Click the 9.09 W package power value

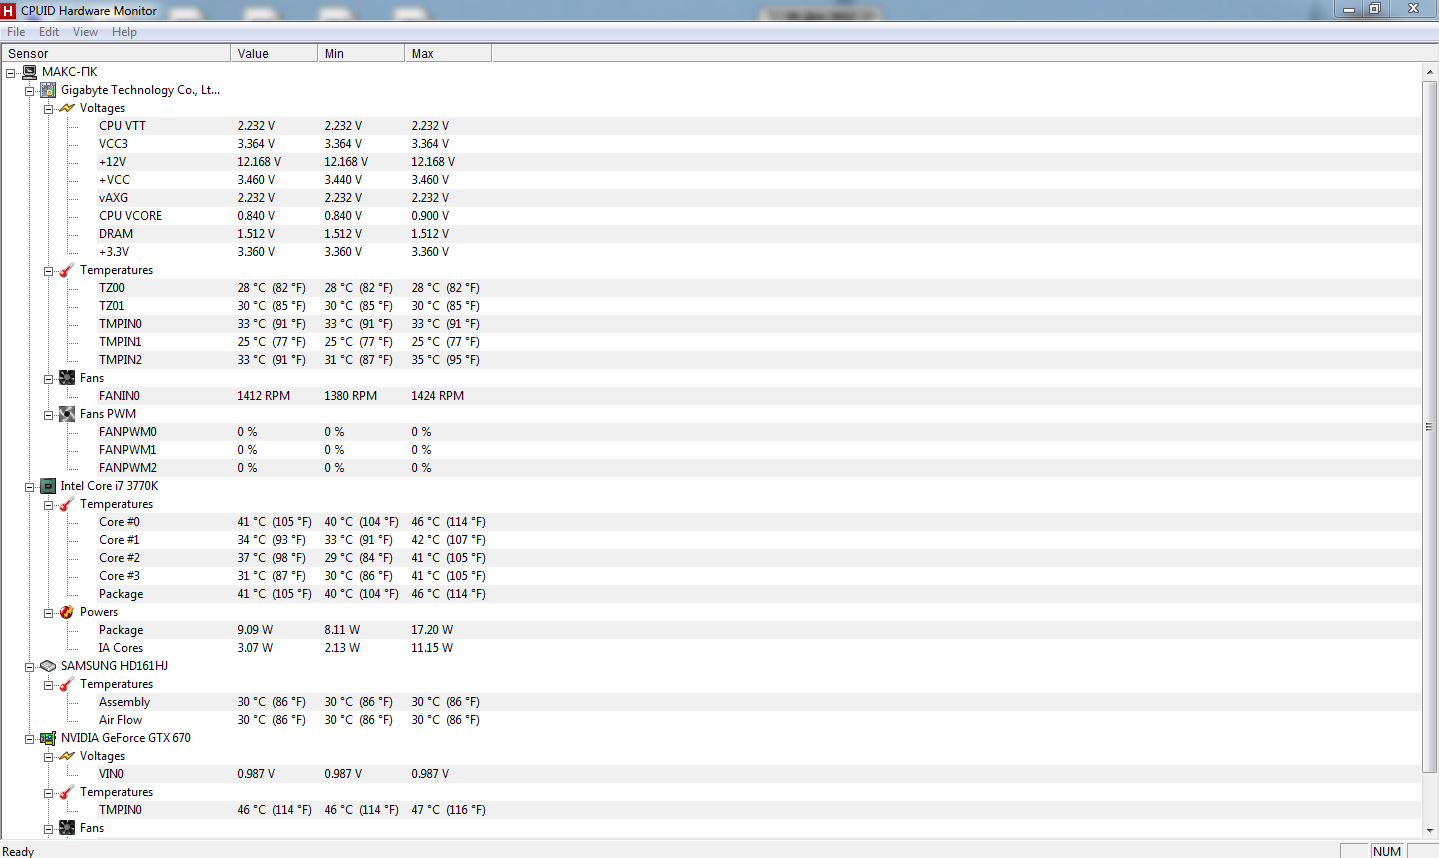[x=255, y=630]
